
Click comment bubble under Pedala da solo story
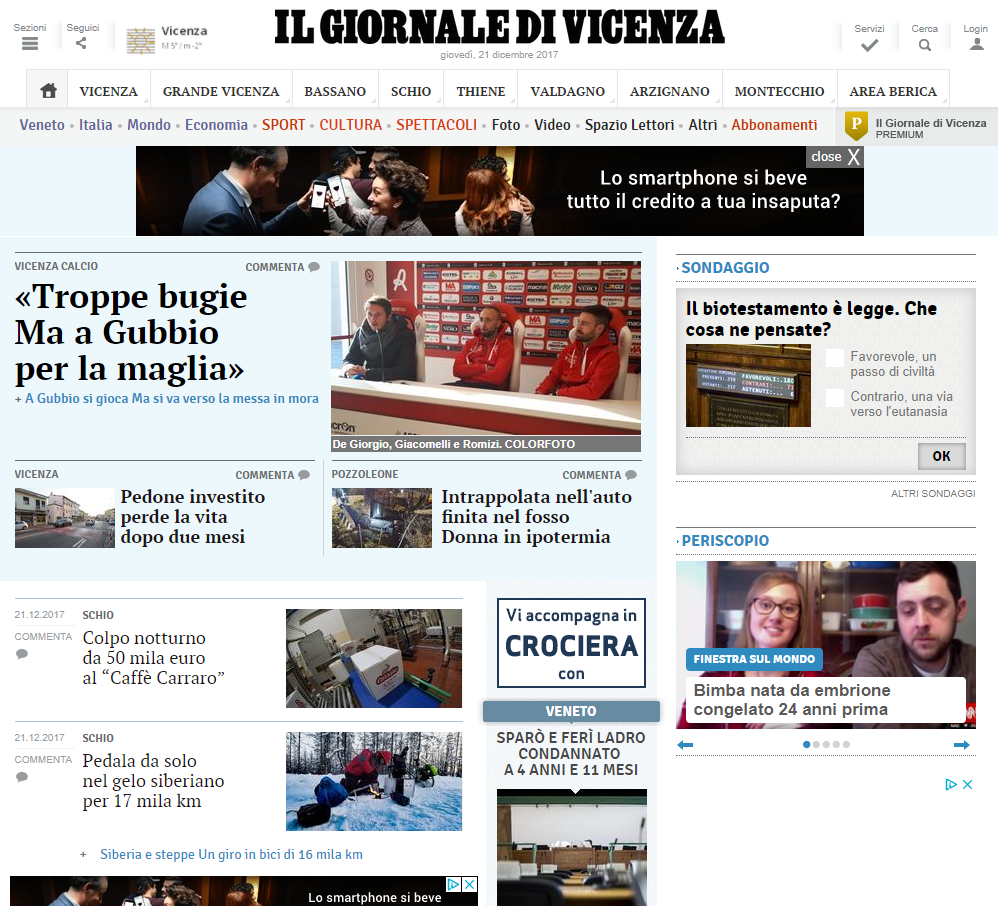(22, 777)
